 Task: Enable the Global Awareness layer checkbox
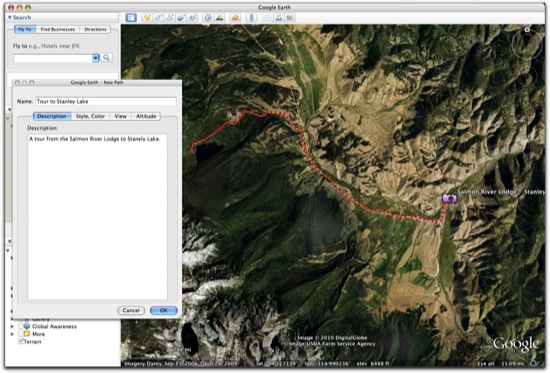[x=20, y=326]
